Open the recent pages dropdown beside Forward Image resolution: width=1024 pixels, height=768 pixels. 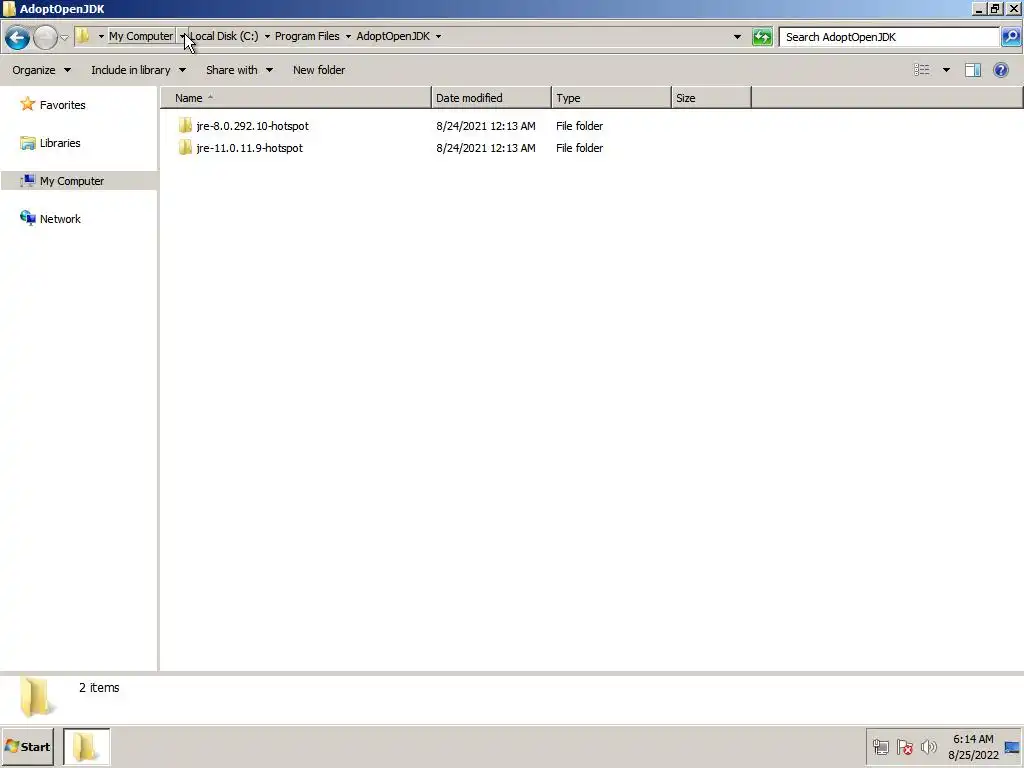point(64,37)
